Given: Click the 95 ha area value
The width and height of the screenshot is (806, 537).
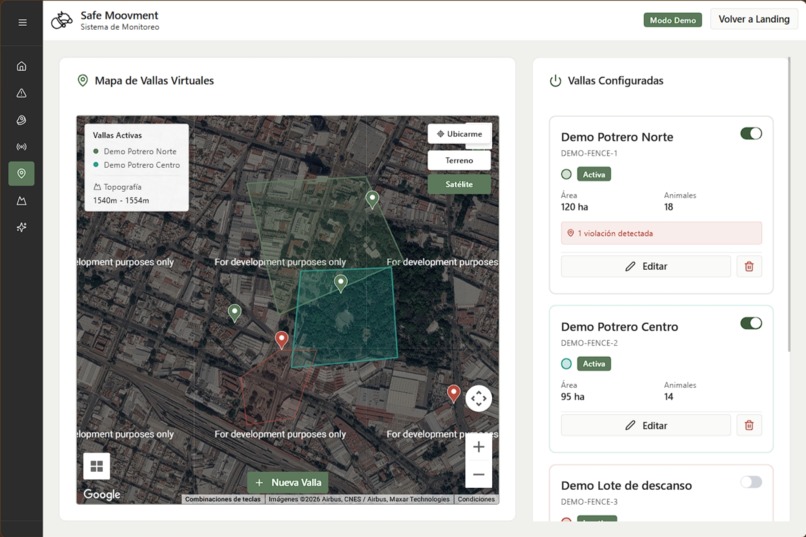Looking at the screenshot, I should pos(573,397).
